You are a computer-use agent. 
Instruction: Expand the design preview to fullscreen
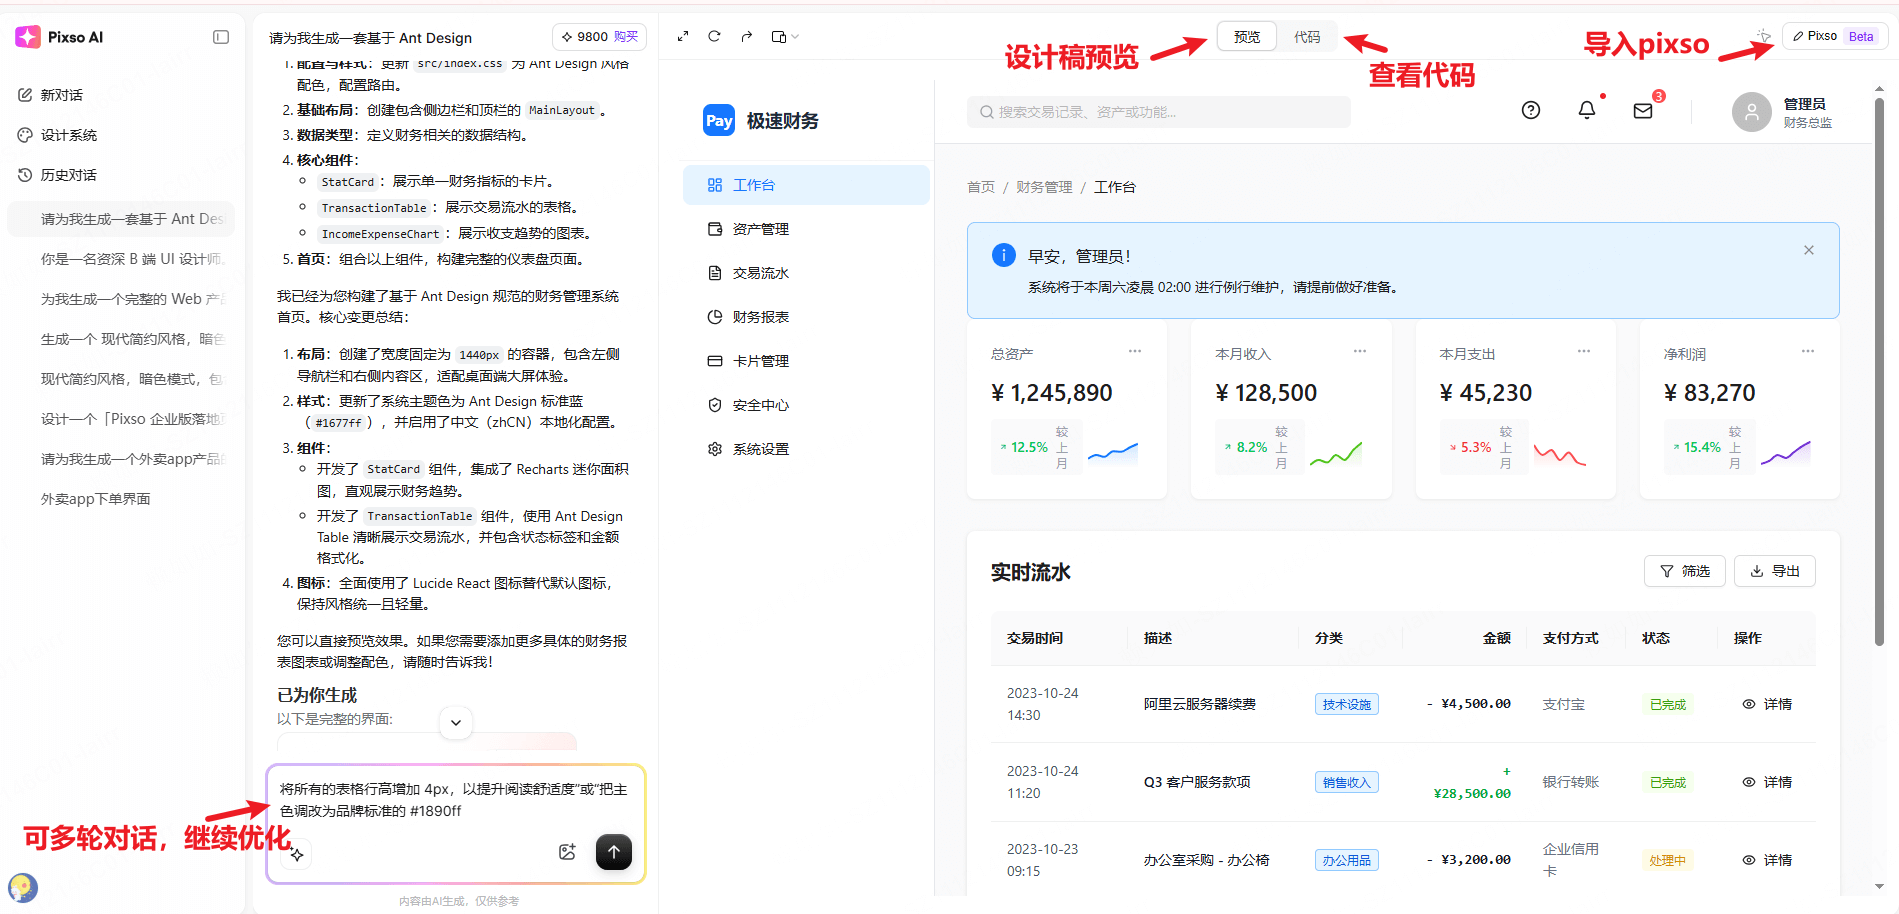pyautogui.click(x=683, y=36)
